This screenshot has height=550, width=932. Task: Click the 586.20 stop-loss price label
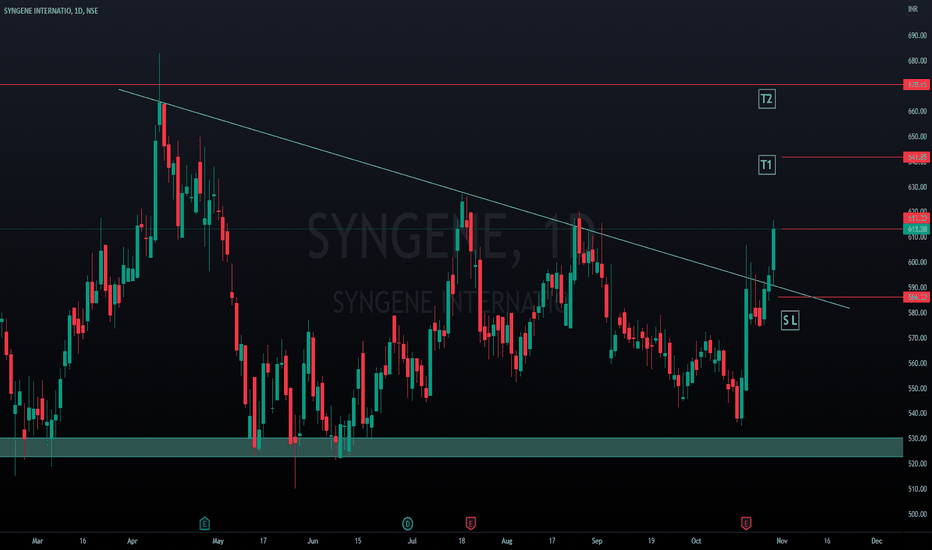916,297
